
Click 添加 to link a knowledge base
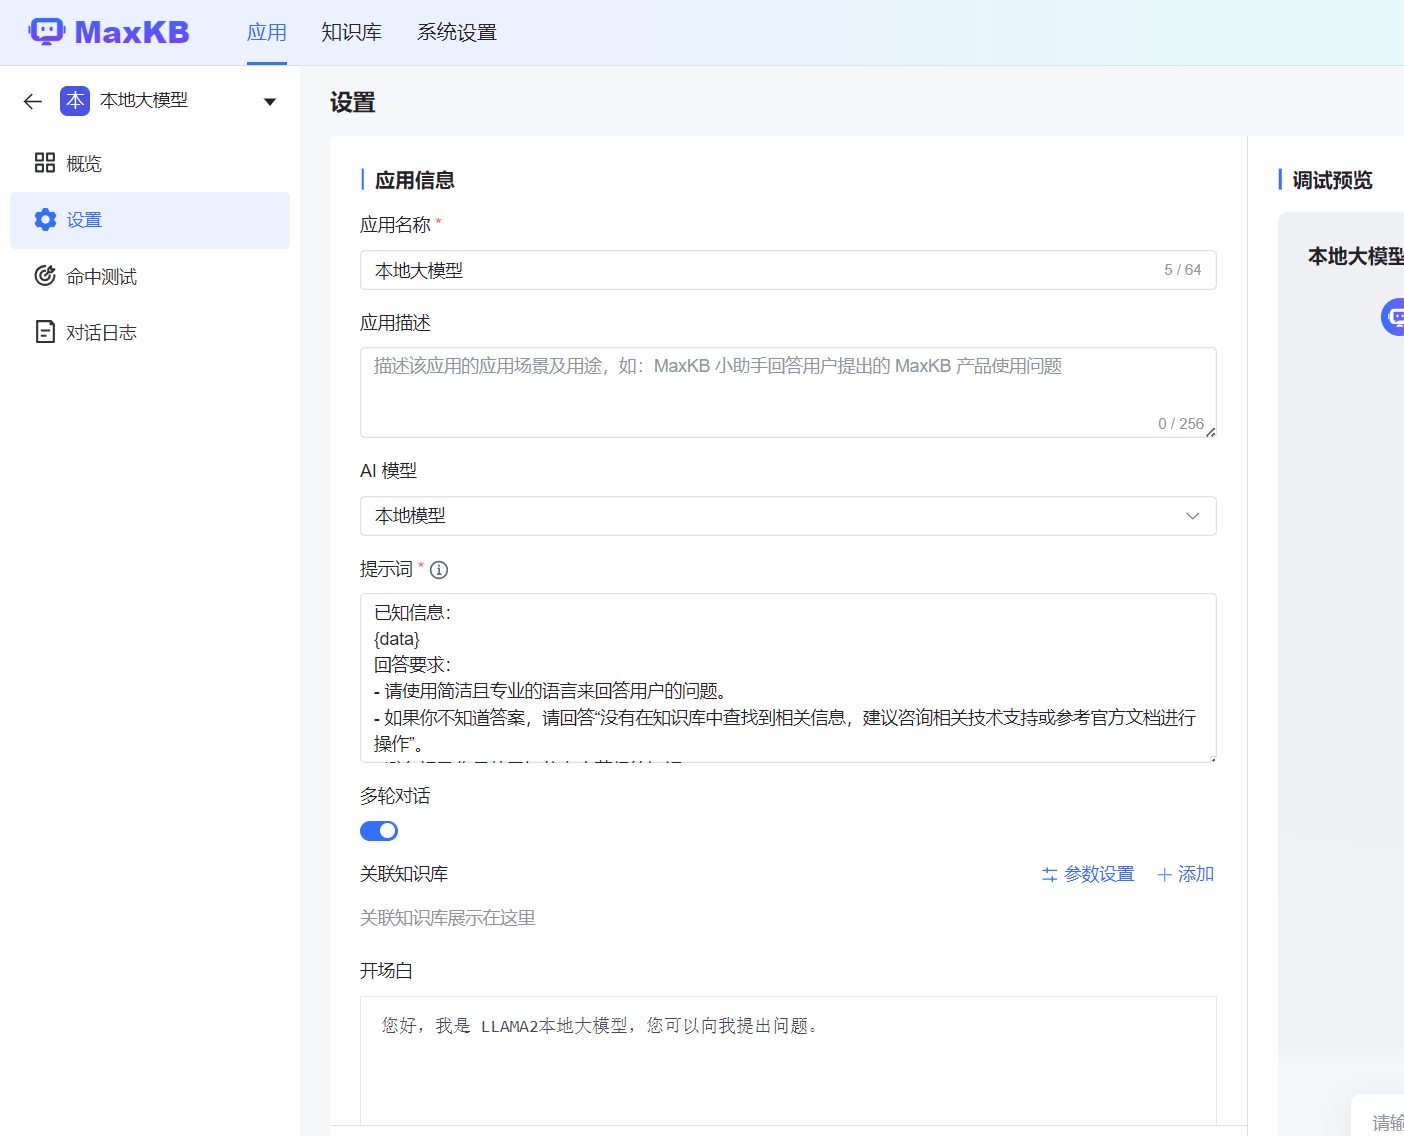[x=1186, y=874]
